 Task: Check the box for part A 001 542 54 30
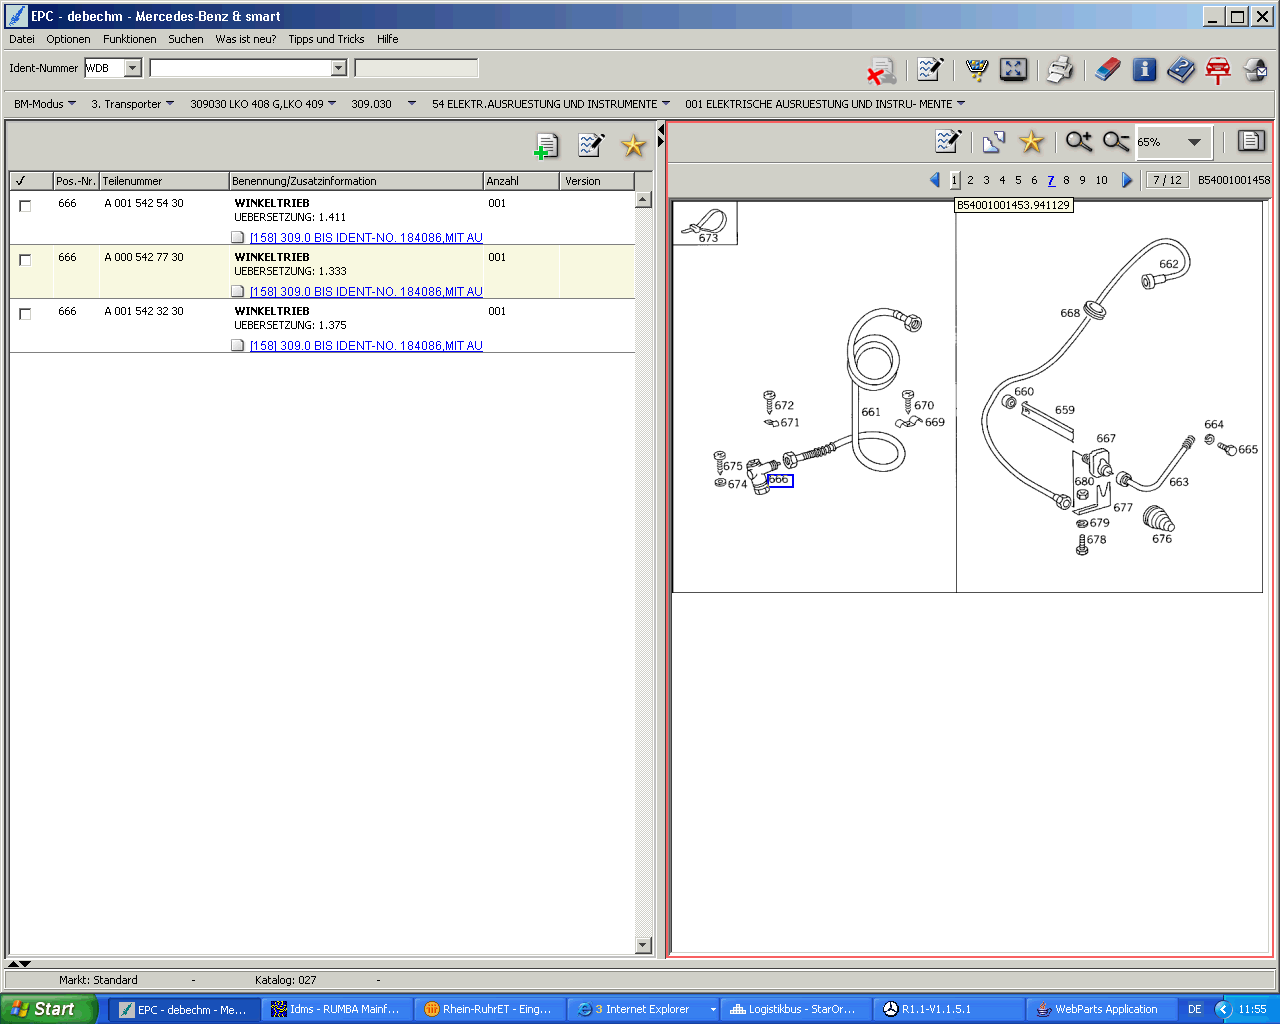pyautogui.click(x=26, y=206)
